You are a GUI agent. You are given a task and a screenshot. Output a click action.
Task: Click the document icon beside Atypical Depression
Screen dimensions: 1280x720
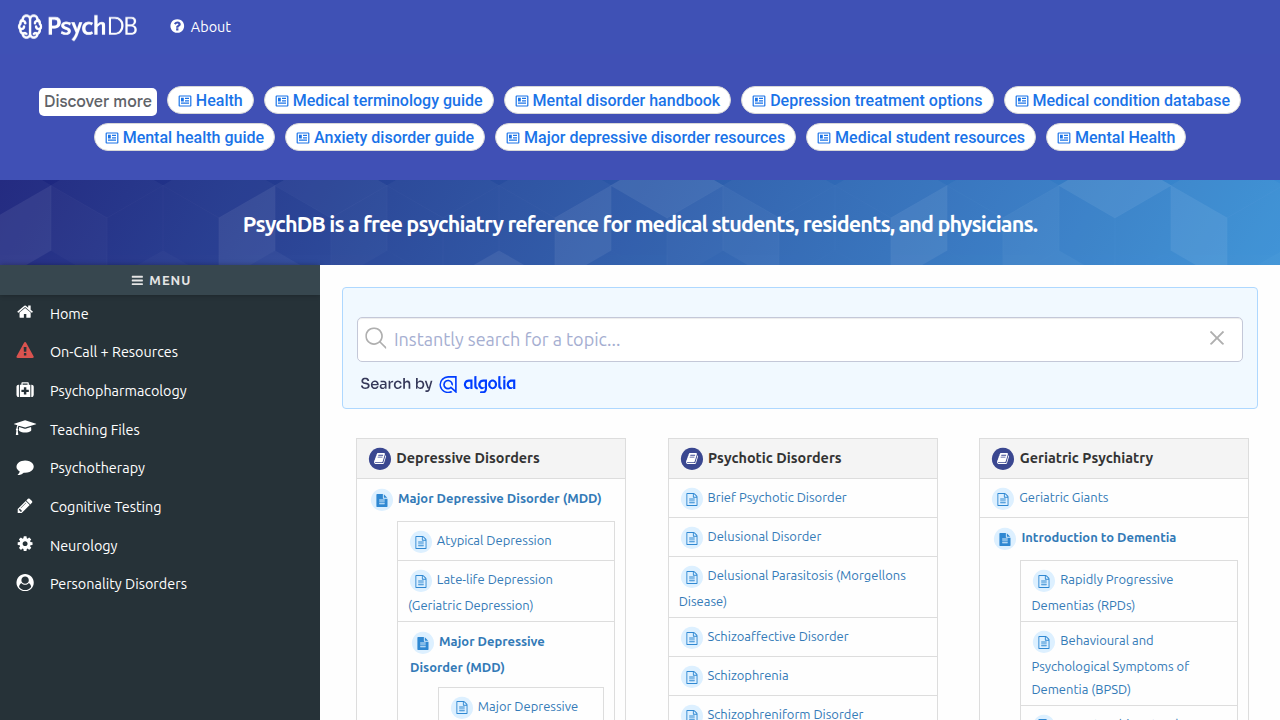420,541
